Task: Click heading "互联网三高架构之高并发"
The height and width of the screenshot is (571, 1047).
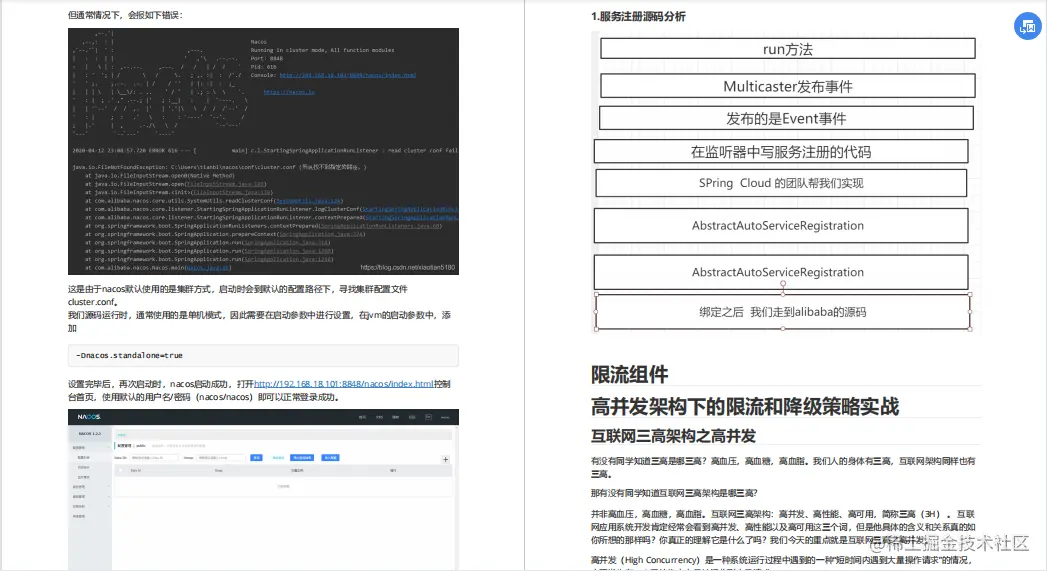Action: click(x=673, y=436)
